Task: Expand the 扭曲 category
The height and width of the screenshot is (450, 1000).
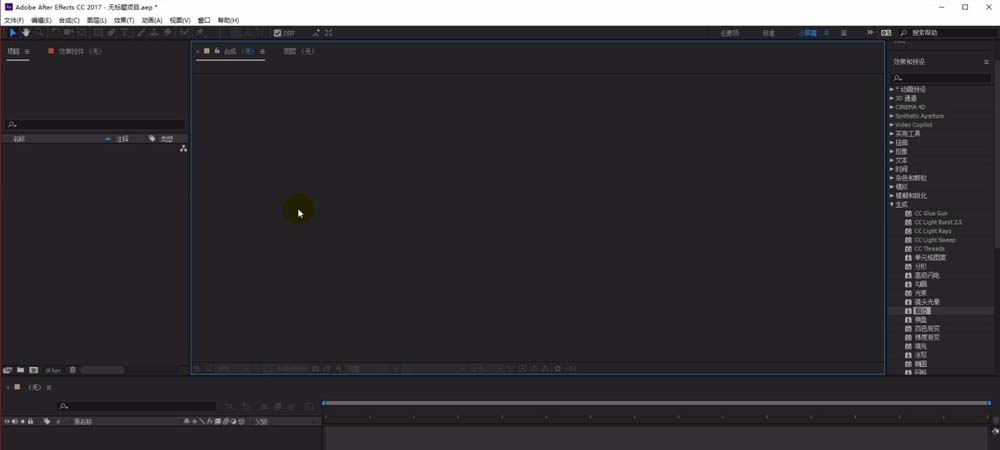Action: (x=892, y=143)
